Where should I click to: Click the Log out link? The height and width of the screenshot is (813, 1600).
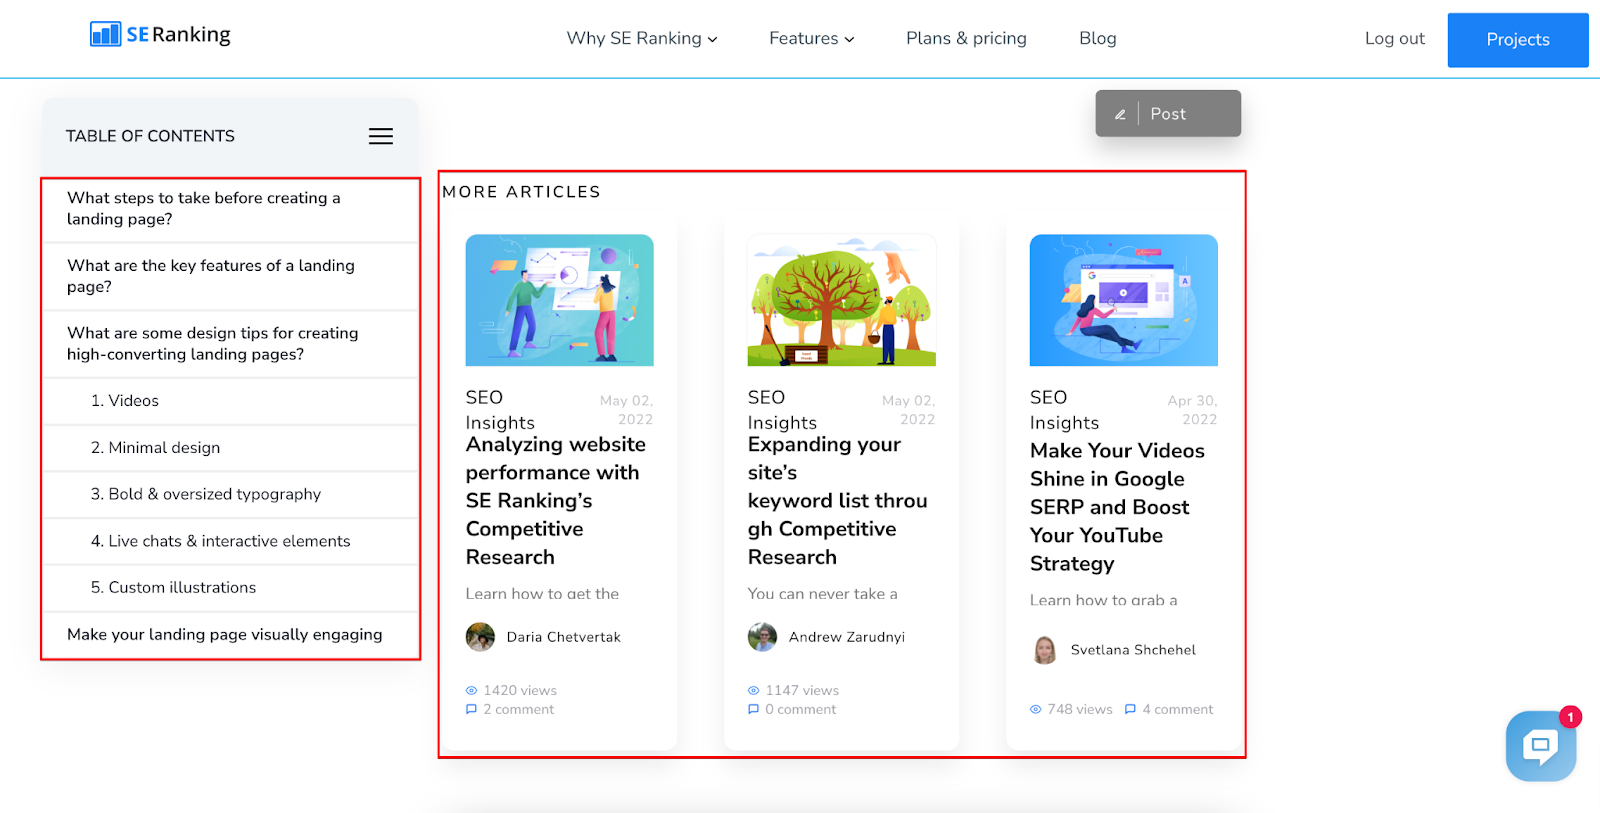[1395, 39]
